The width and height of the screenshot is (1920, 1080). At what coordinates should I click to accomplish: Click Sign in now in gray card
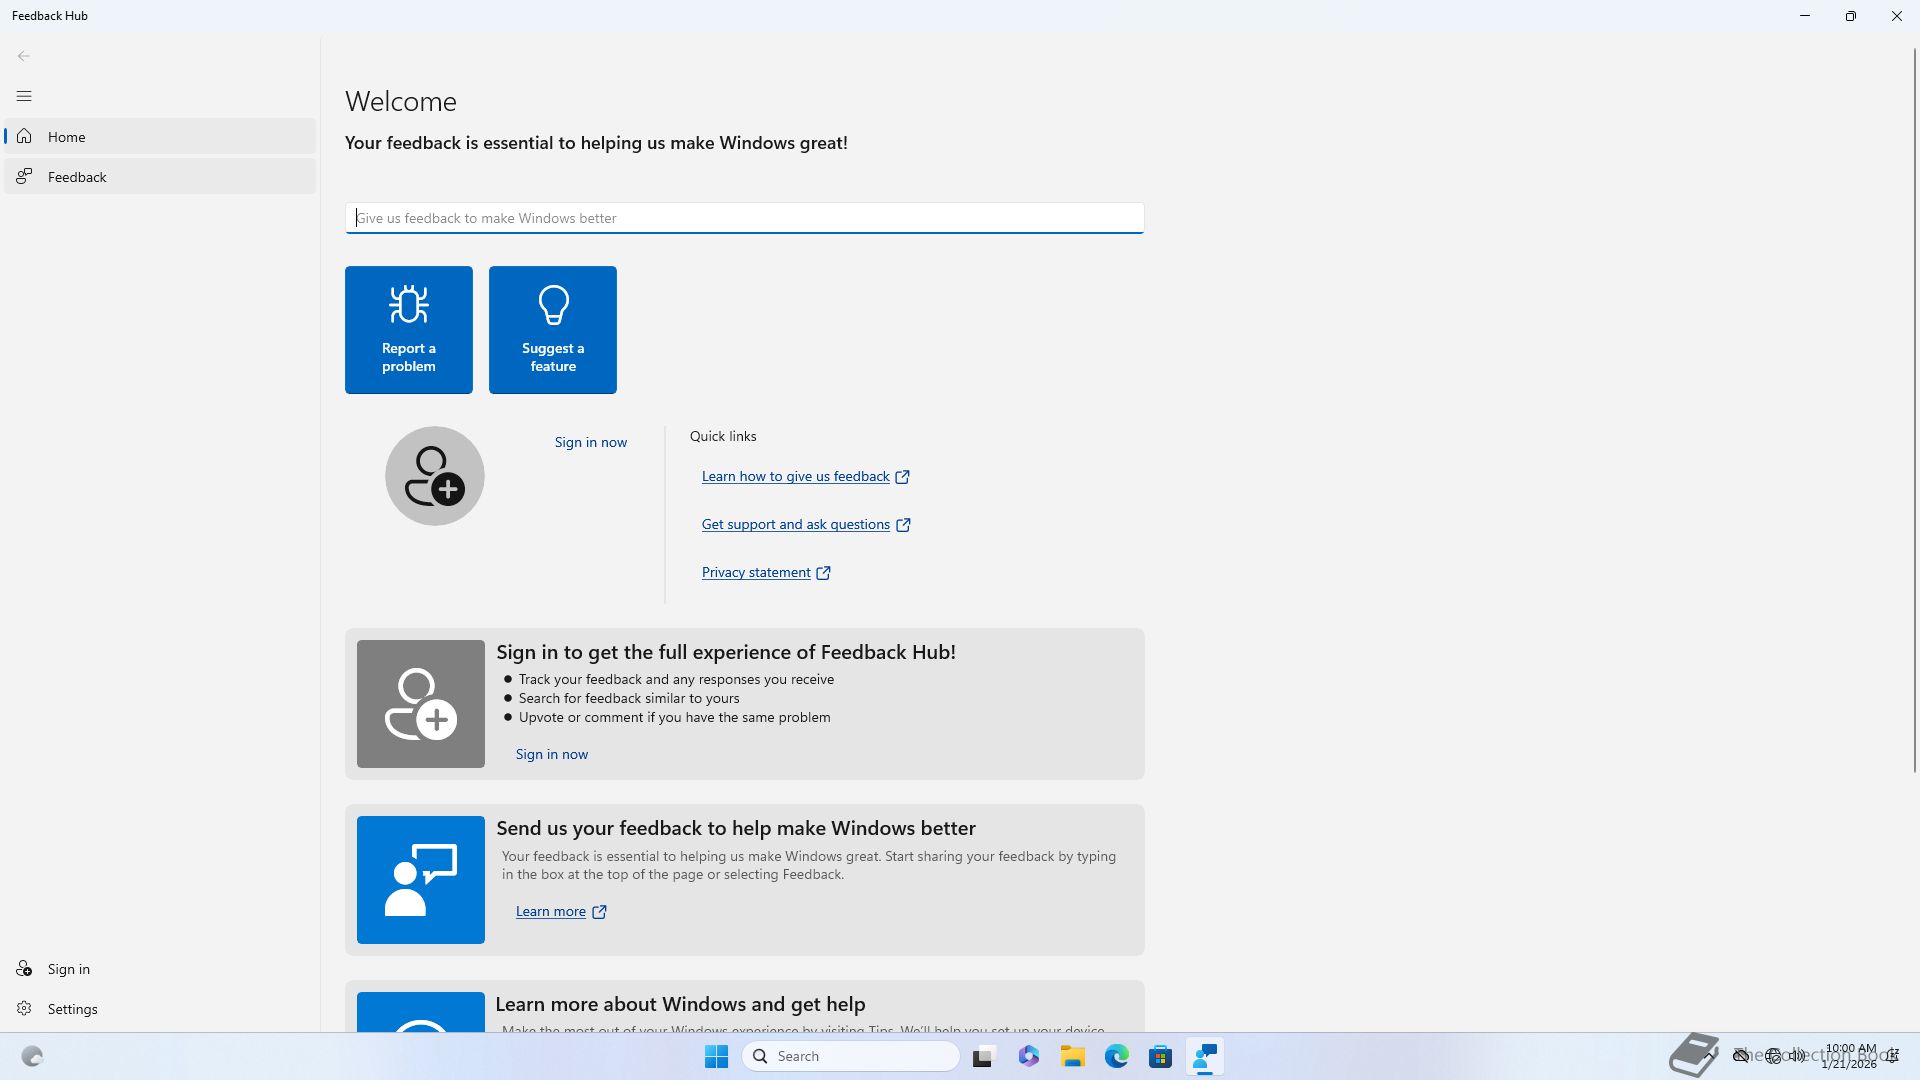click(551, 754)
